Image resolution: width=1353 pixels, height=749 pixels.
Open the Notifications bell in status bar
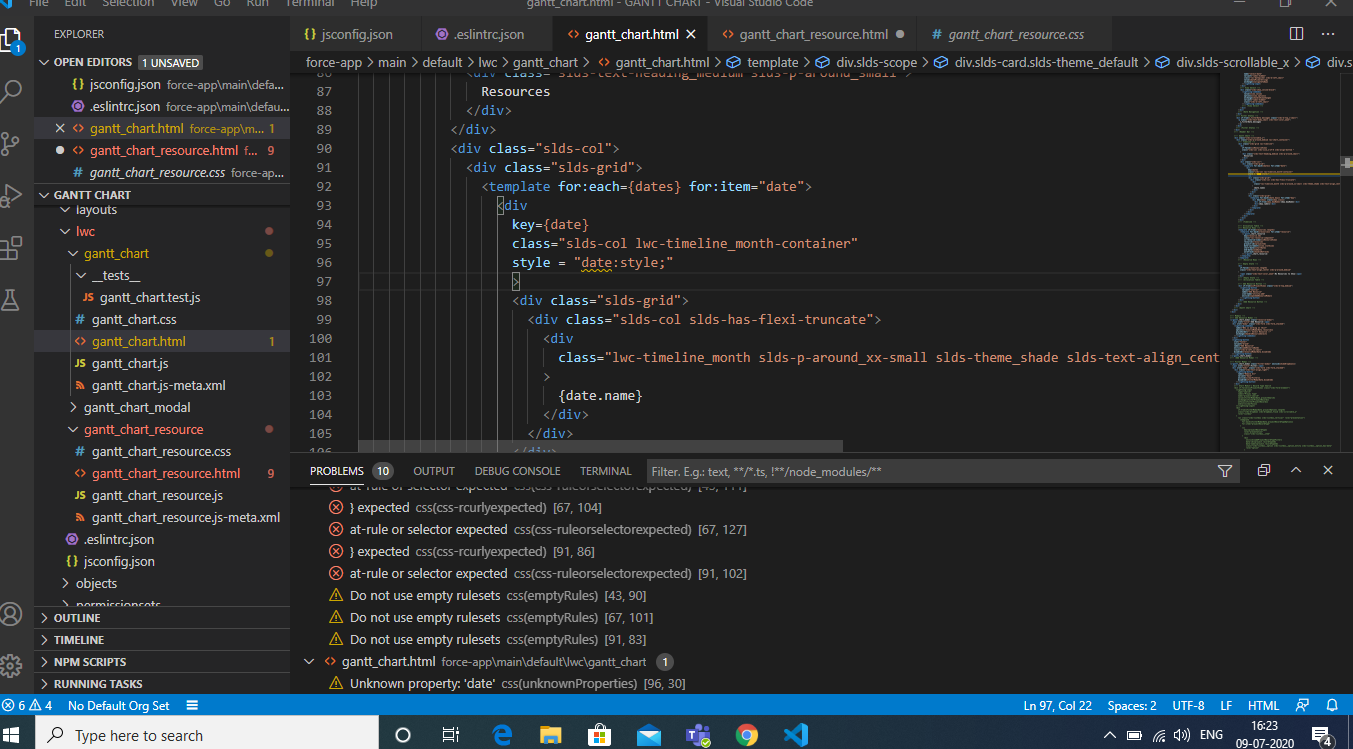click(x=1331, y=705)
